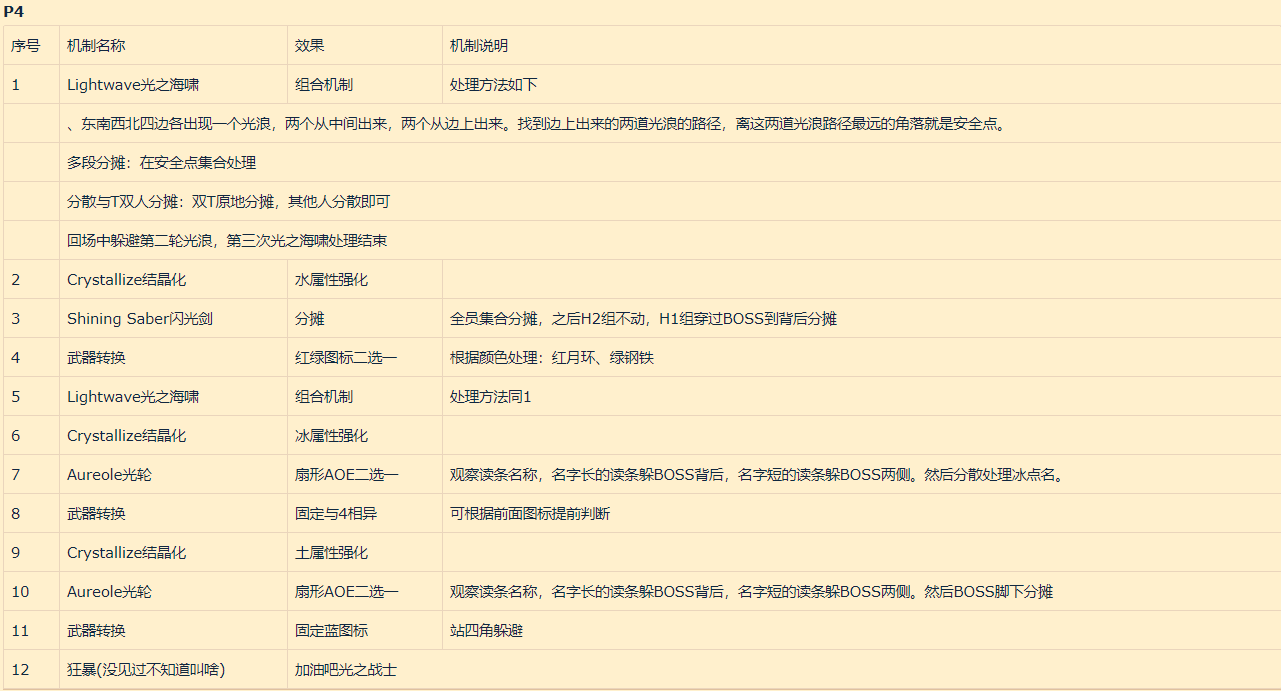Click 武器转换 in row 4

click(x=96, y=358)
